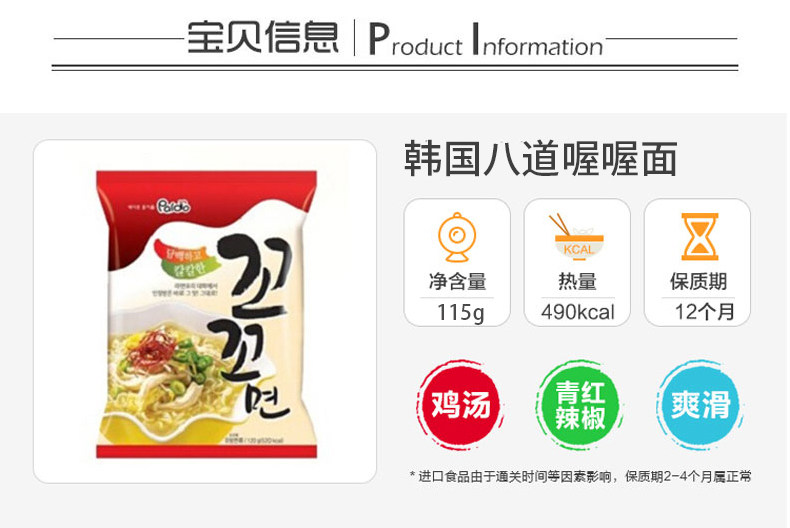Click the 韩国八道喔喔面 product title
Viewport: 790px width, 528px height.
tap(541, 159)
